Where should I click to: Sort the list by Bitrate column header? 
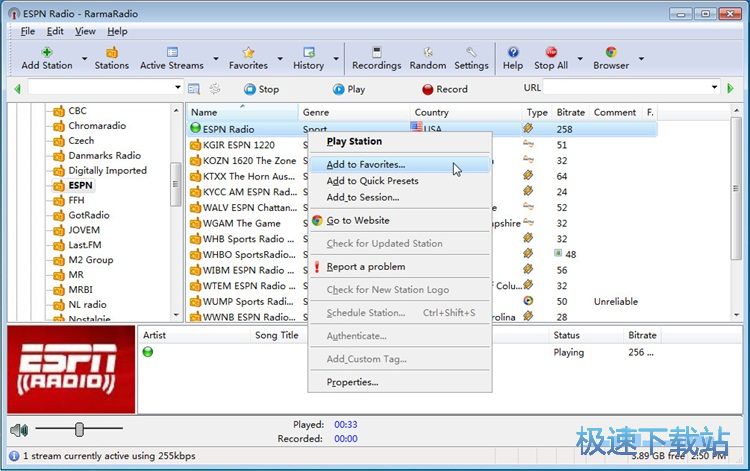point(570,112)
